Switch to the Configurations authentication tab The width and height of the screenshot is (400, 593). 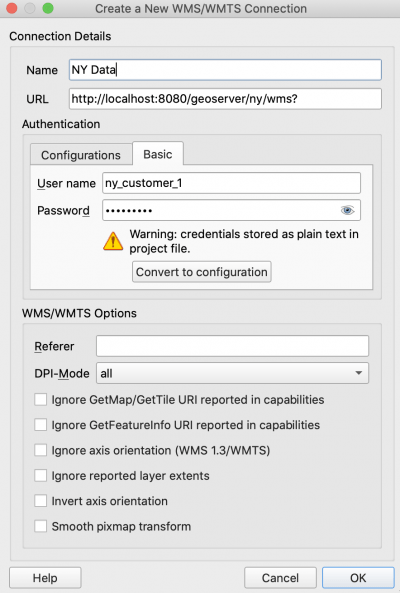pyautogui.click(x=81, y=155)
